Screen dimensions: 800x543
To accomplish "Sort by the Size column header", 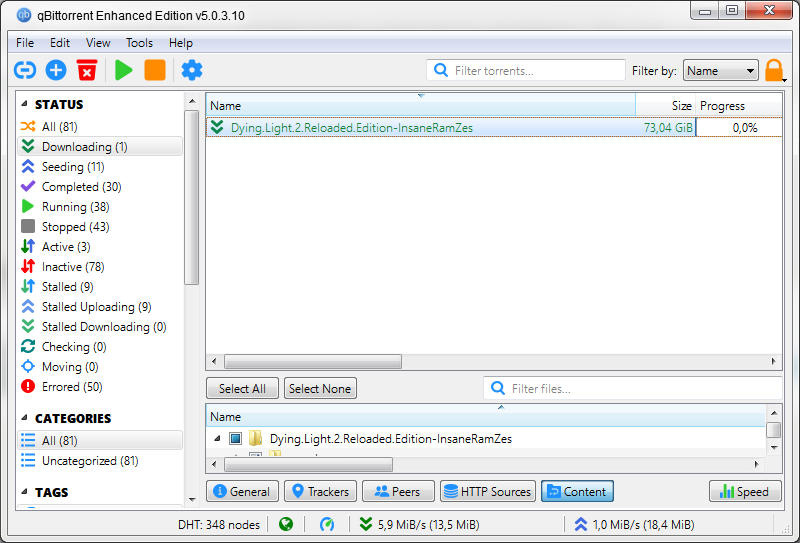I will [x=665, y=106].
